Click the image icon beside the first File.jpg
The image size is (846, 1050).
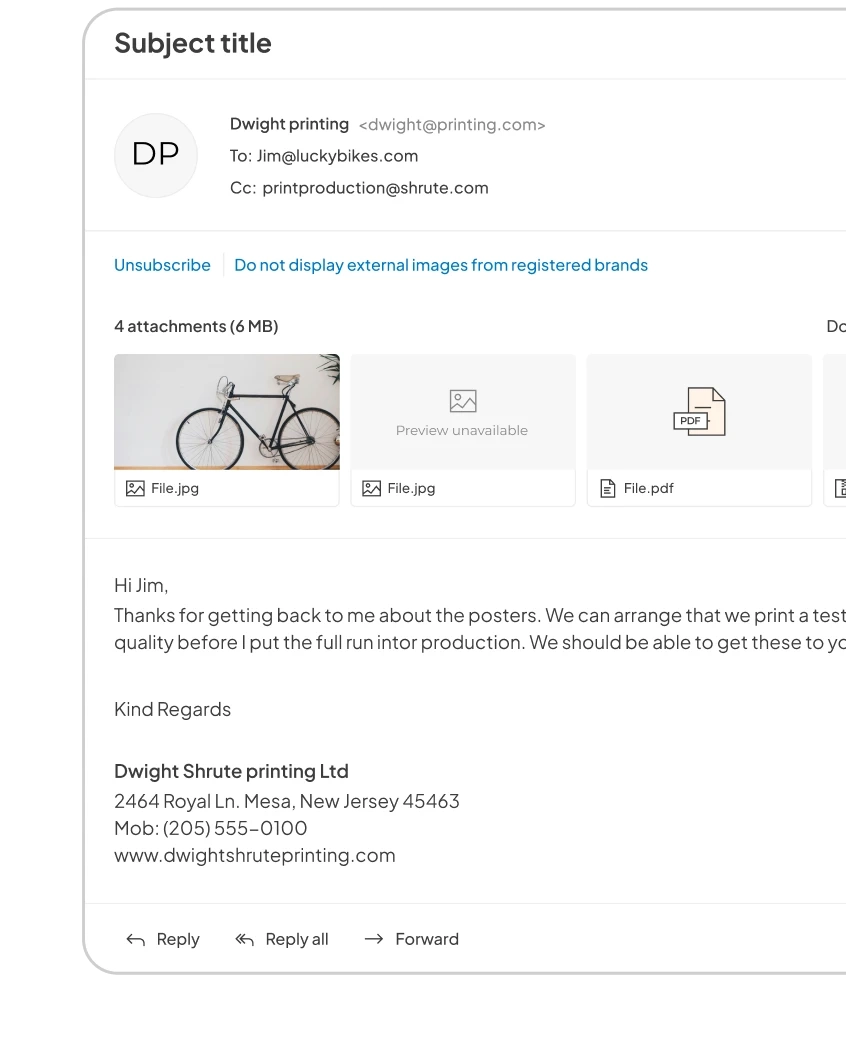[x=135, y=488]
